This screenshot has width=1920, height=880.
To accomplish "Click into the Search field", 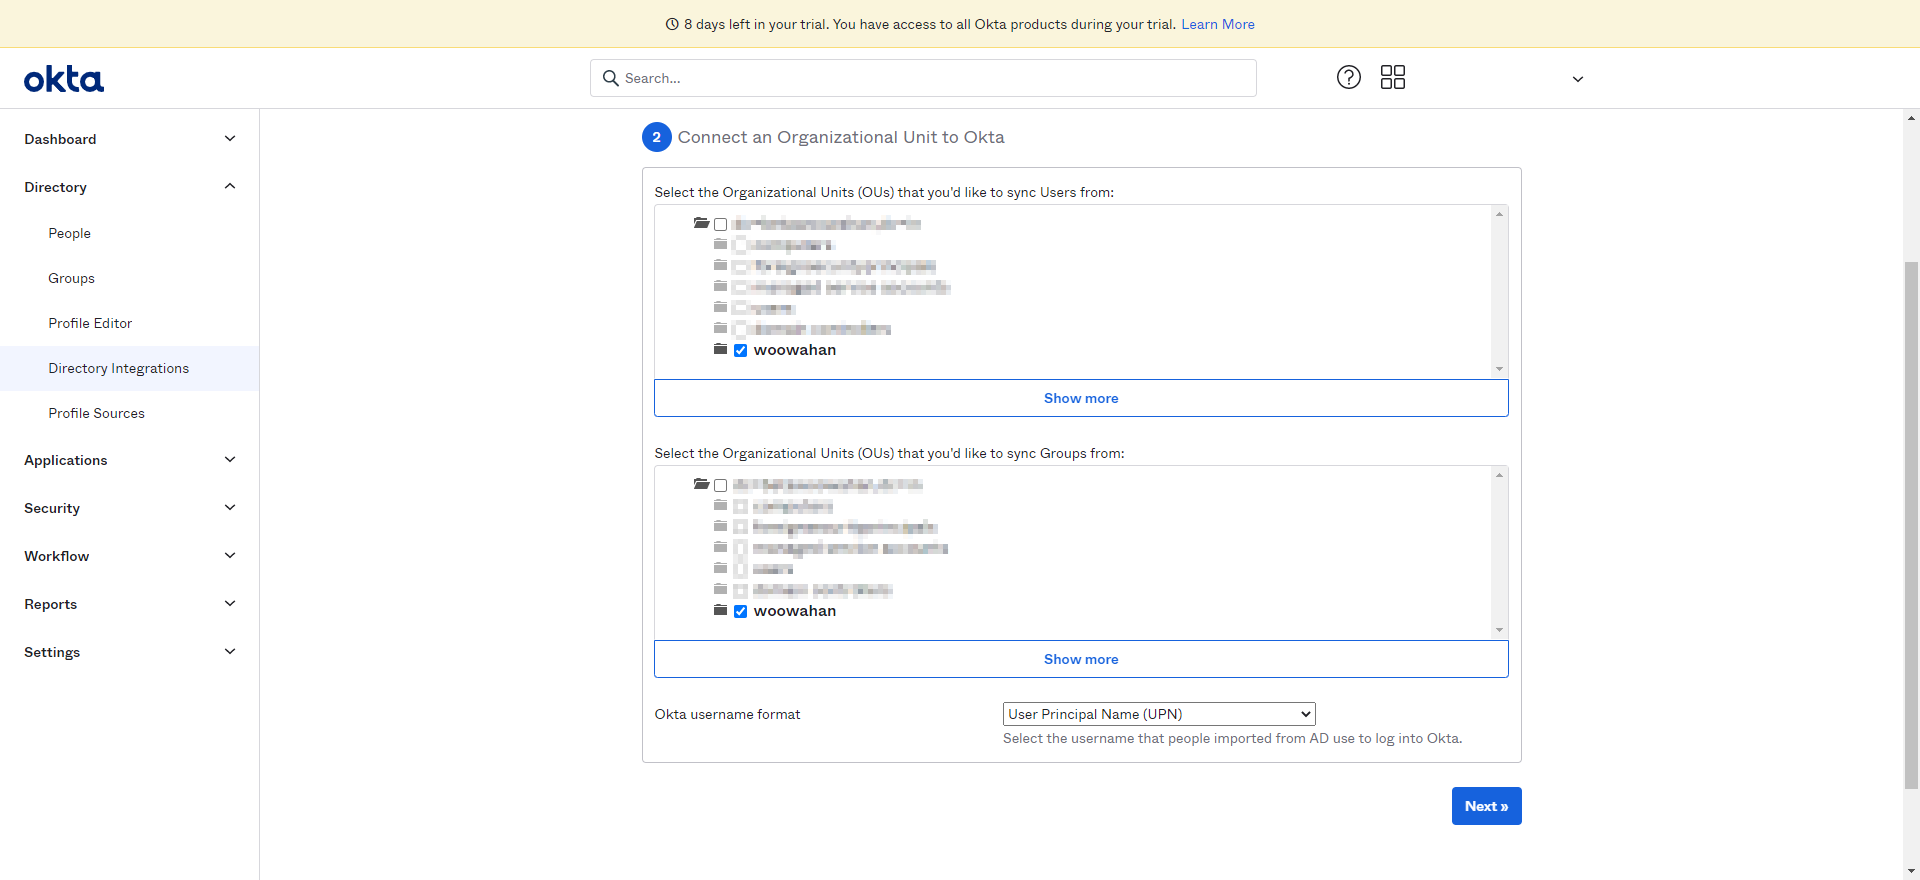I will (923, 78).
